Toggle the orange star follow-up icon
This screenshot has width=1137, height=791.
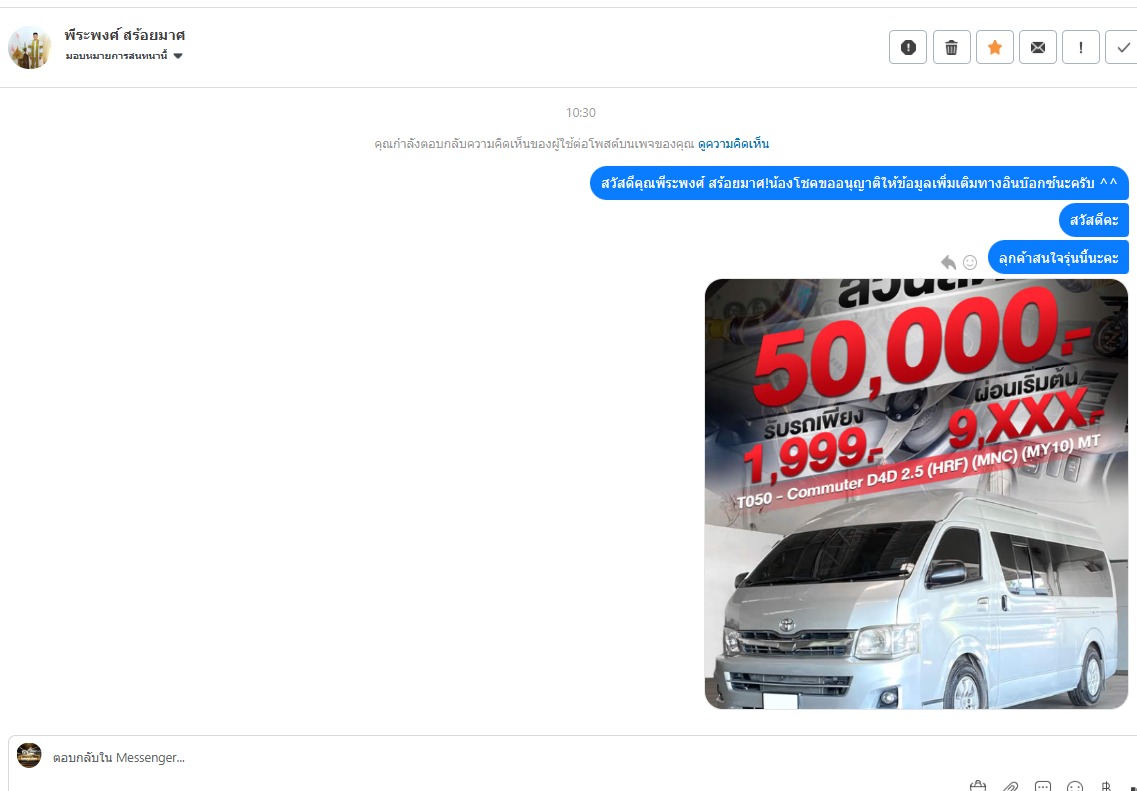pyautogui.click(x=995, y=48)
